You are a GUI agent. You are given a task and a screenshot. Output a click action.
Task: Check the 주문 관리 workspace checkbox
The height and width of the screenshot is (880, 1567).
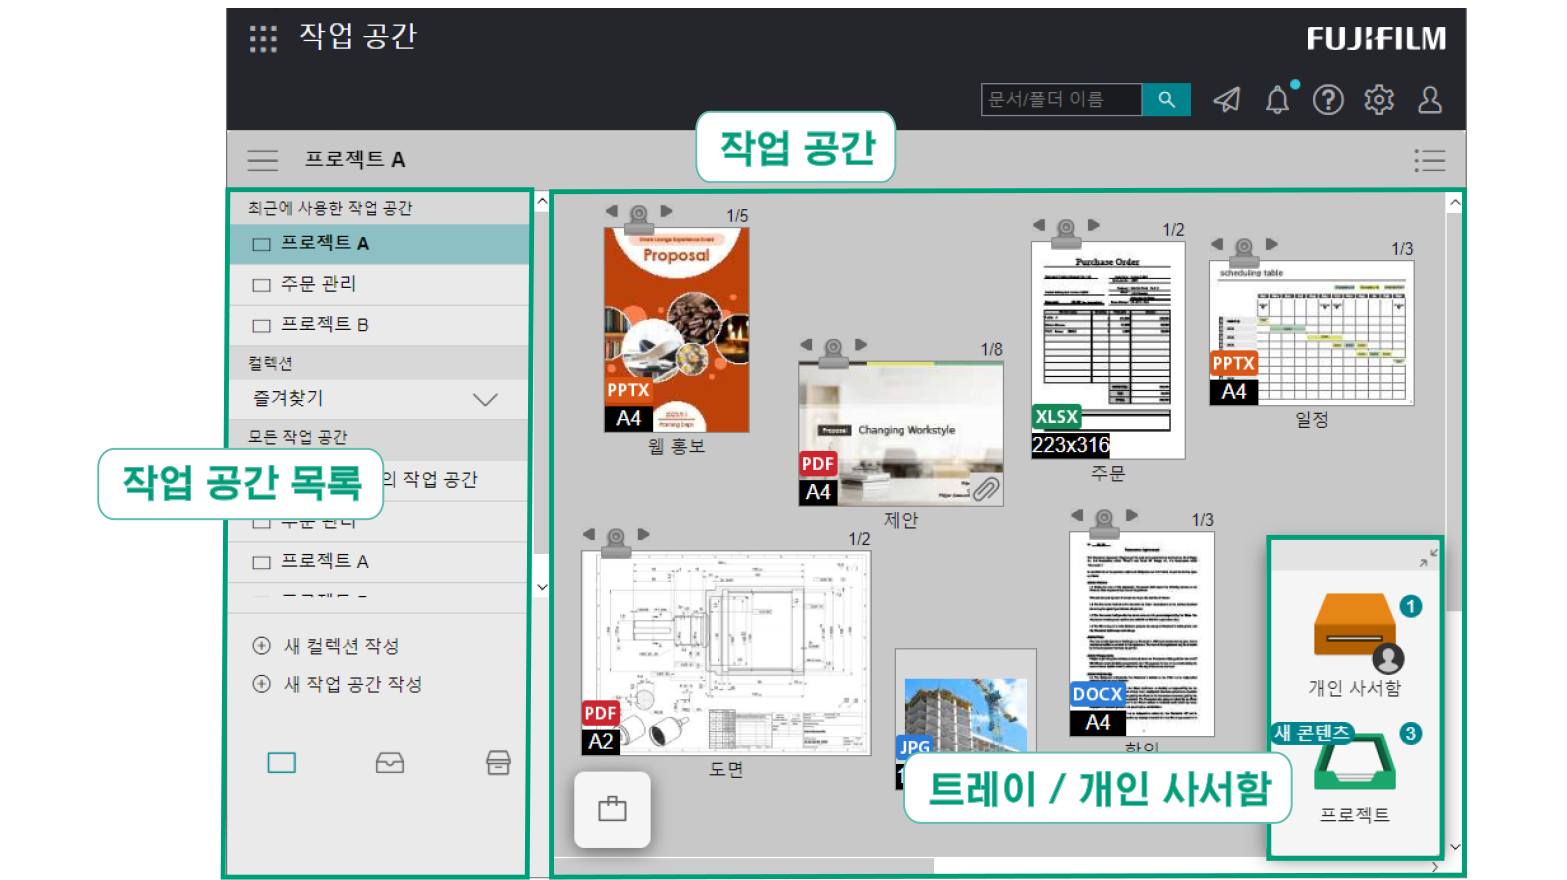point(261,284)
